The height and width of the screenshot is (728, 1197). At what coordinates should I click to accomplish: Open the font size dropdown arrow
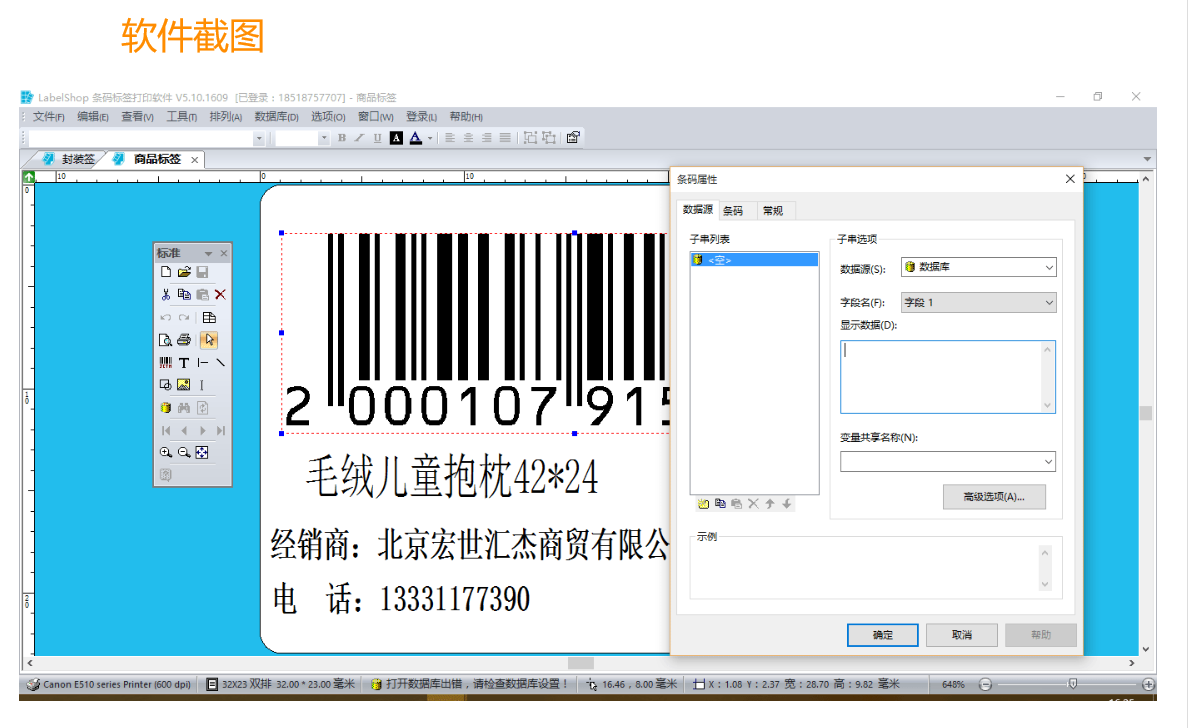(x=324, y=138)
